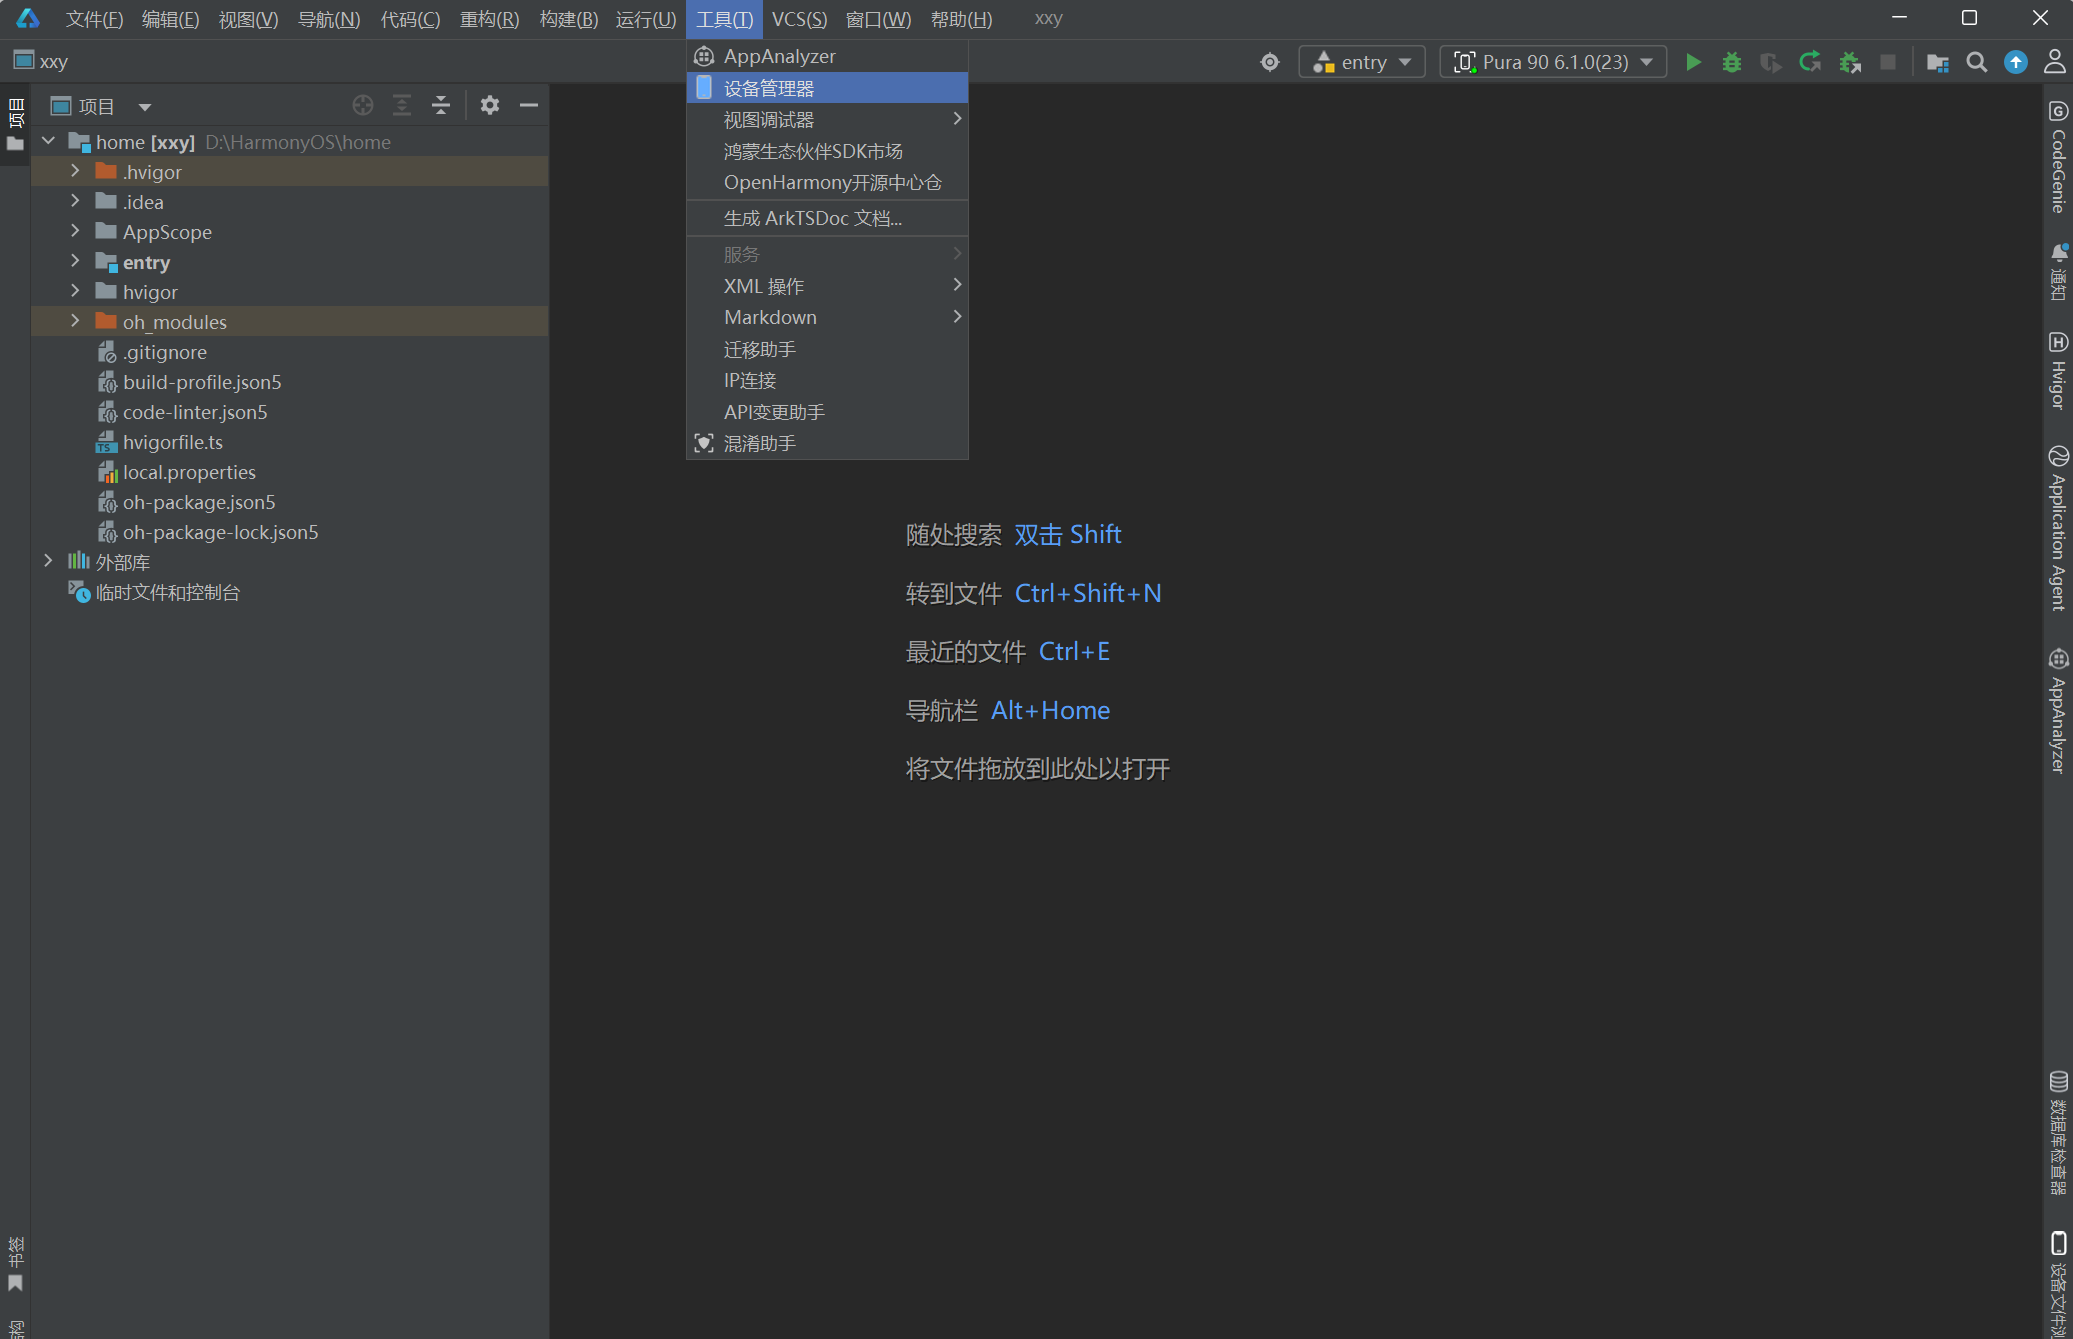Open 视图调试器 submenu
Screen dimensions: 2073x1339
pos(827,119)
